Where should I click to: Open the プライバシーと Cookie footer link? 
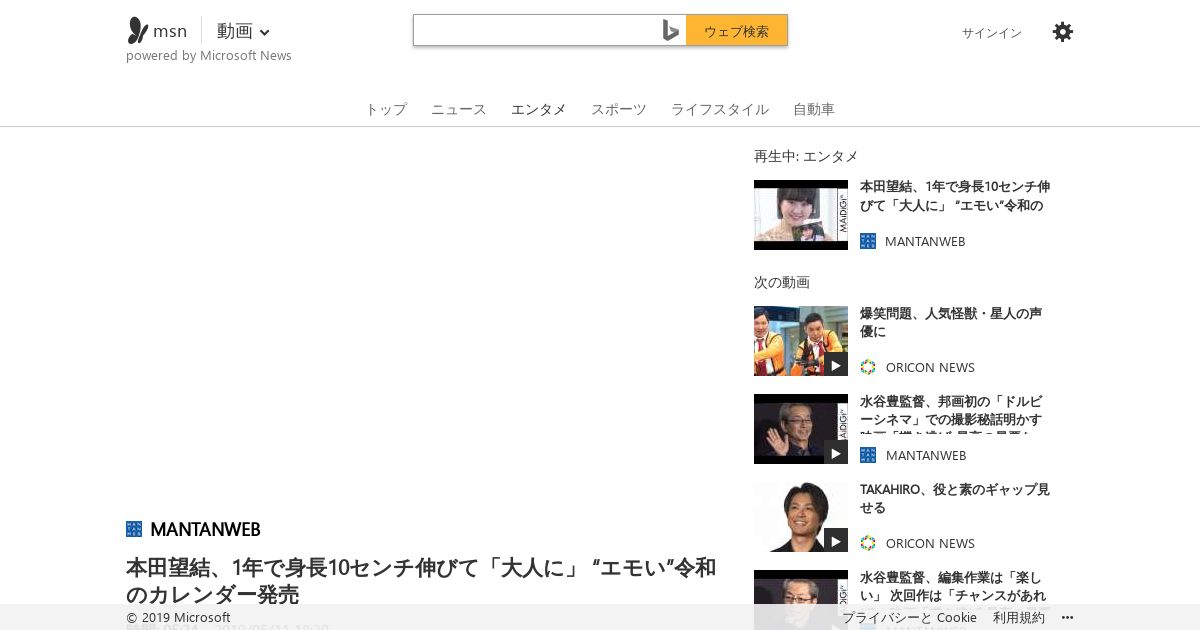(909, 618)
